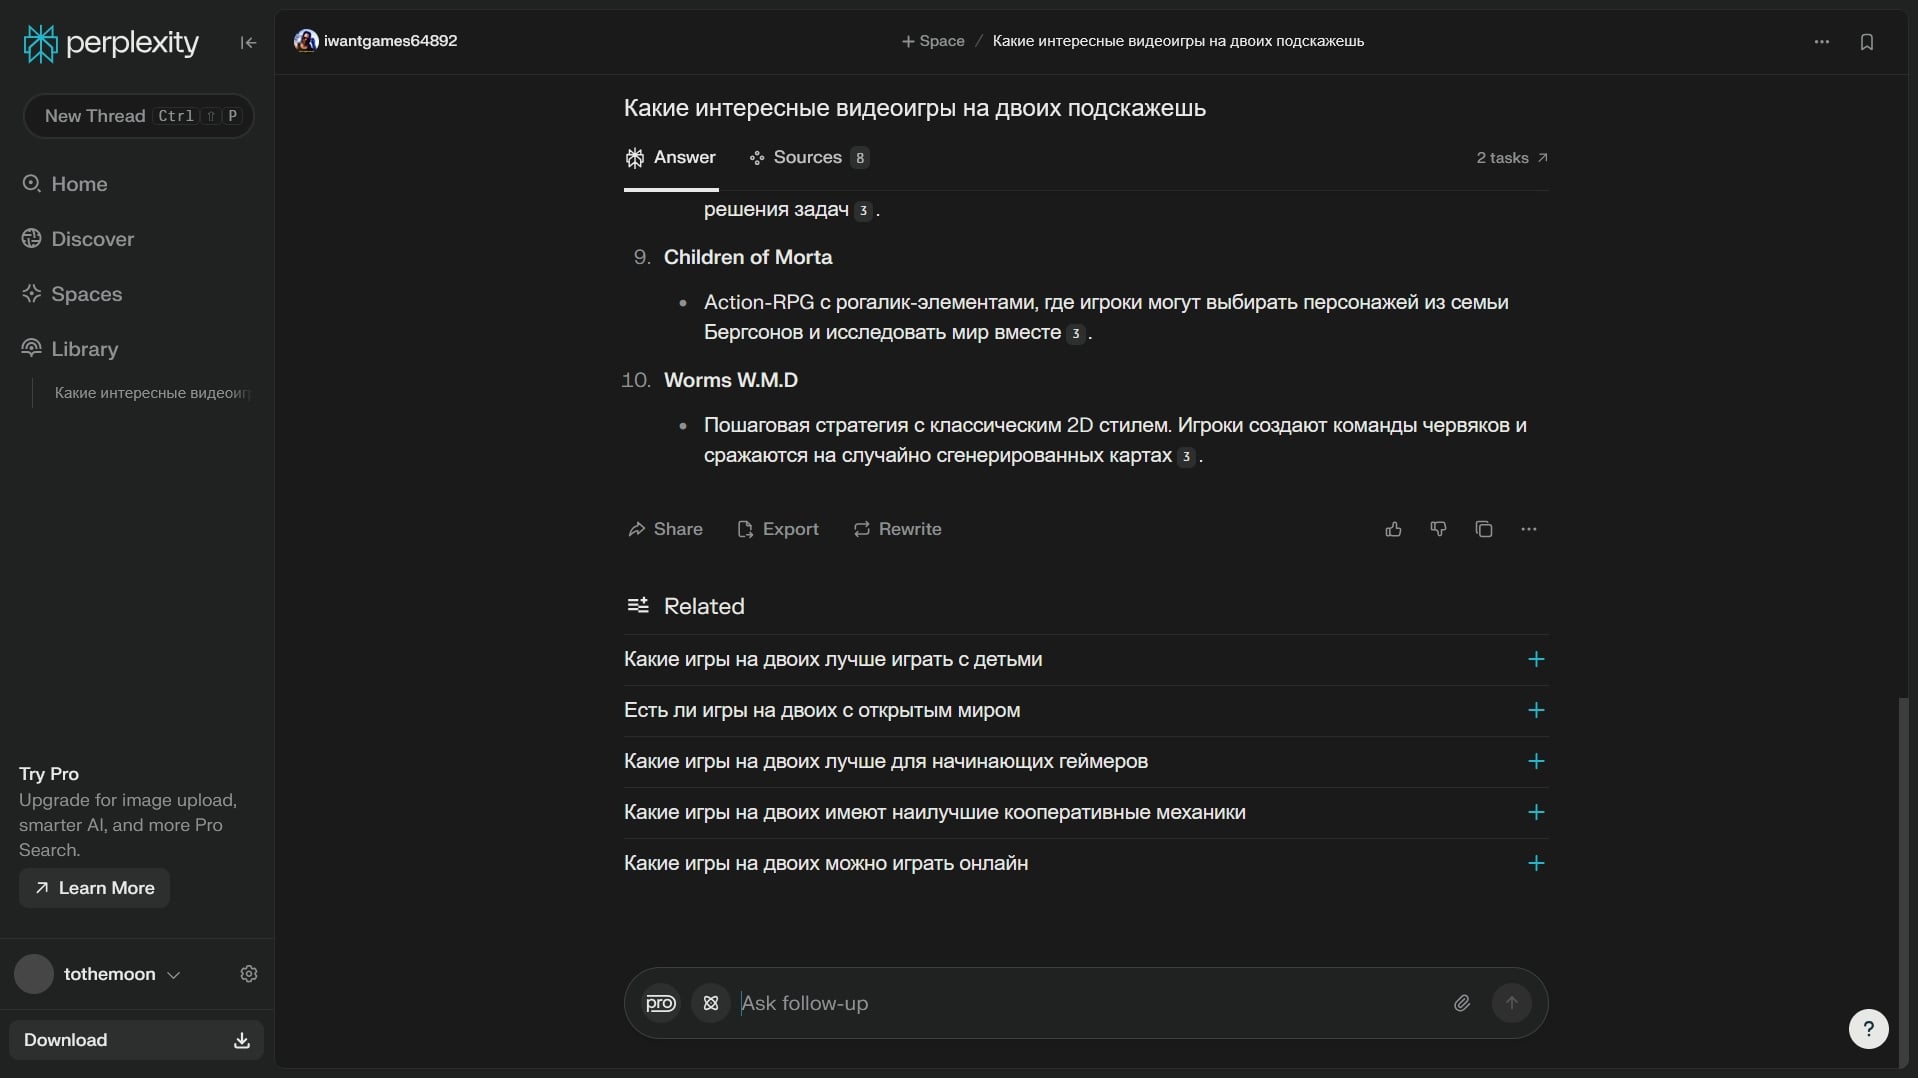This screenshot has height=1078, width=1918.
Task: Like the answer with thumbs up
Action: pos(1393,529)
